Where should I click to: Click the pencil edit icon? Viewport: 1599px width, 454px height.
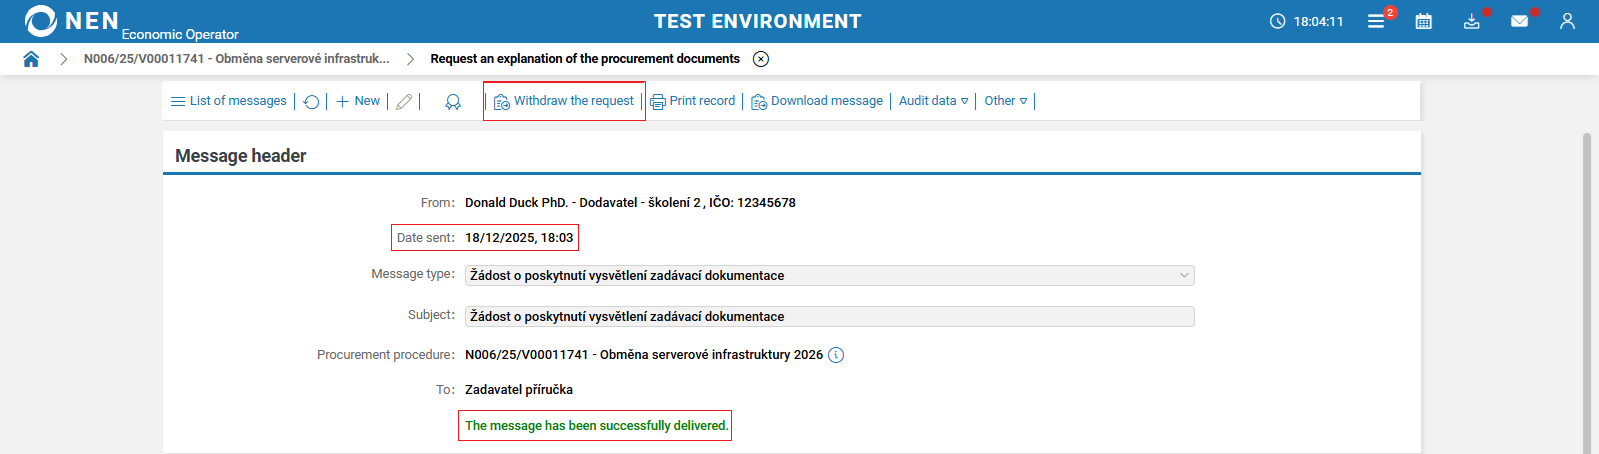point(404,102)
